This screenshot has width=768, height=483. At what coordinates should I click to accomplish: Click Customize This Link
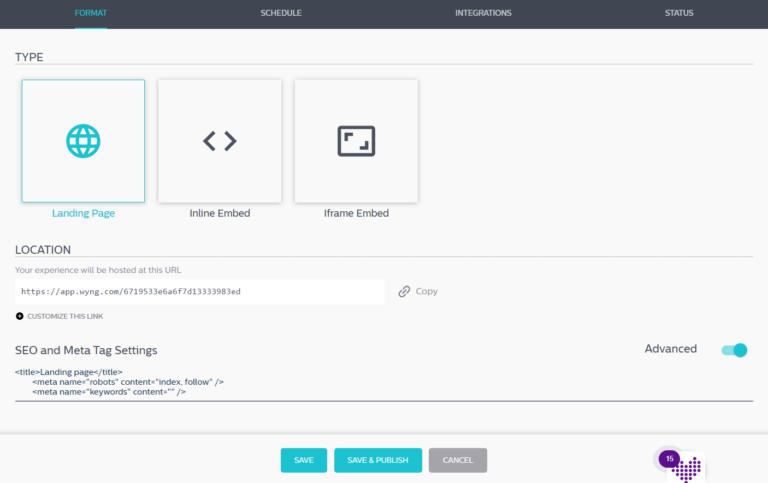(x=65, y=316)
